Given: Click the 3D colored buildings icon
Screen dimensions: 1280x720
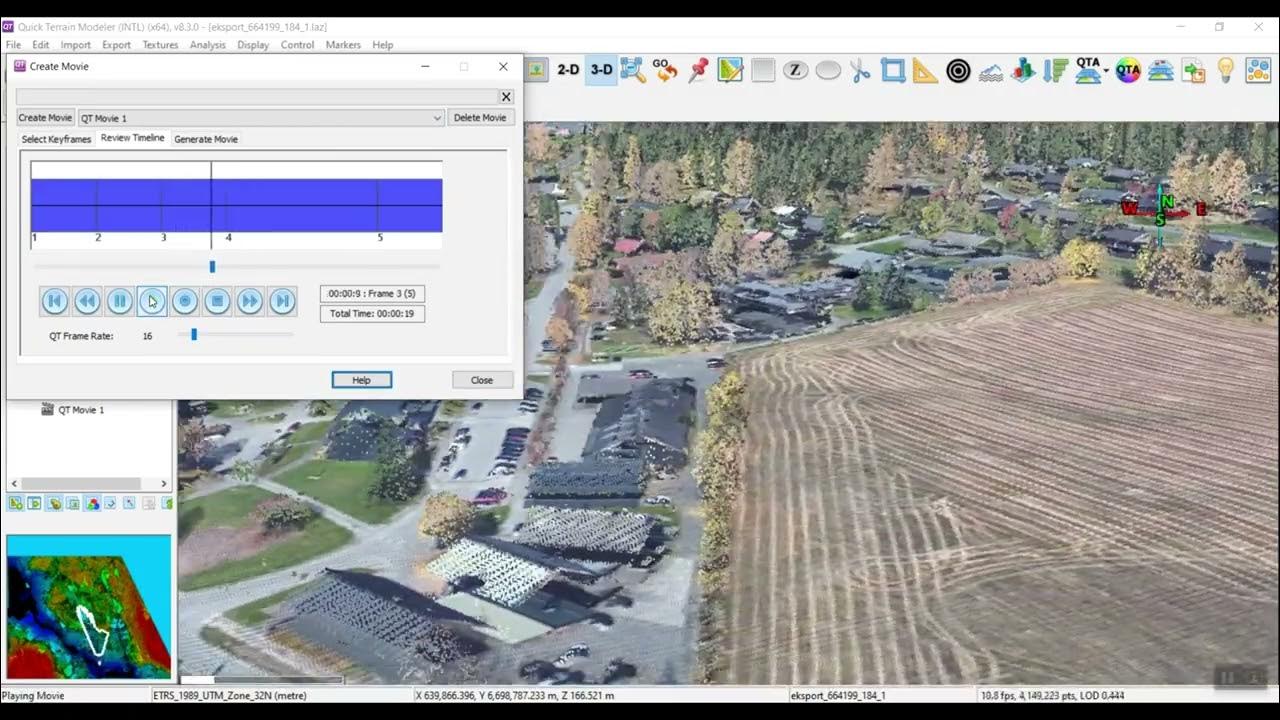Looking at the screenshot, I should click(1023, 70).
